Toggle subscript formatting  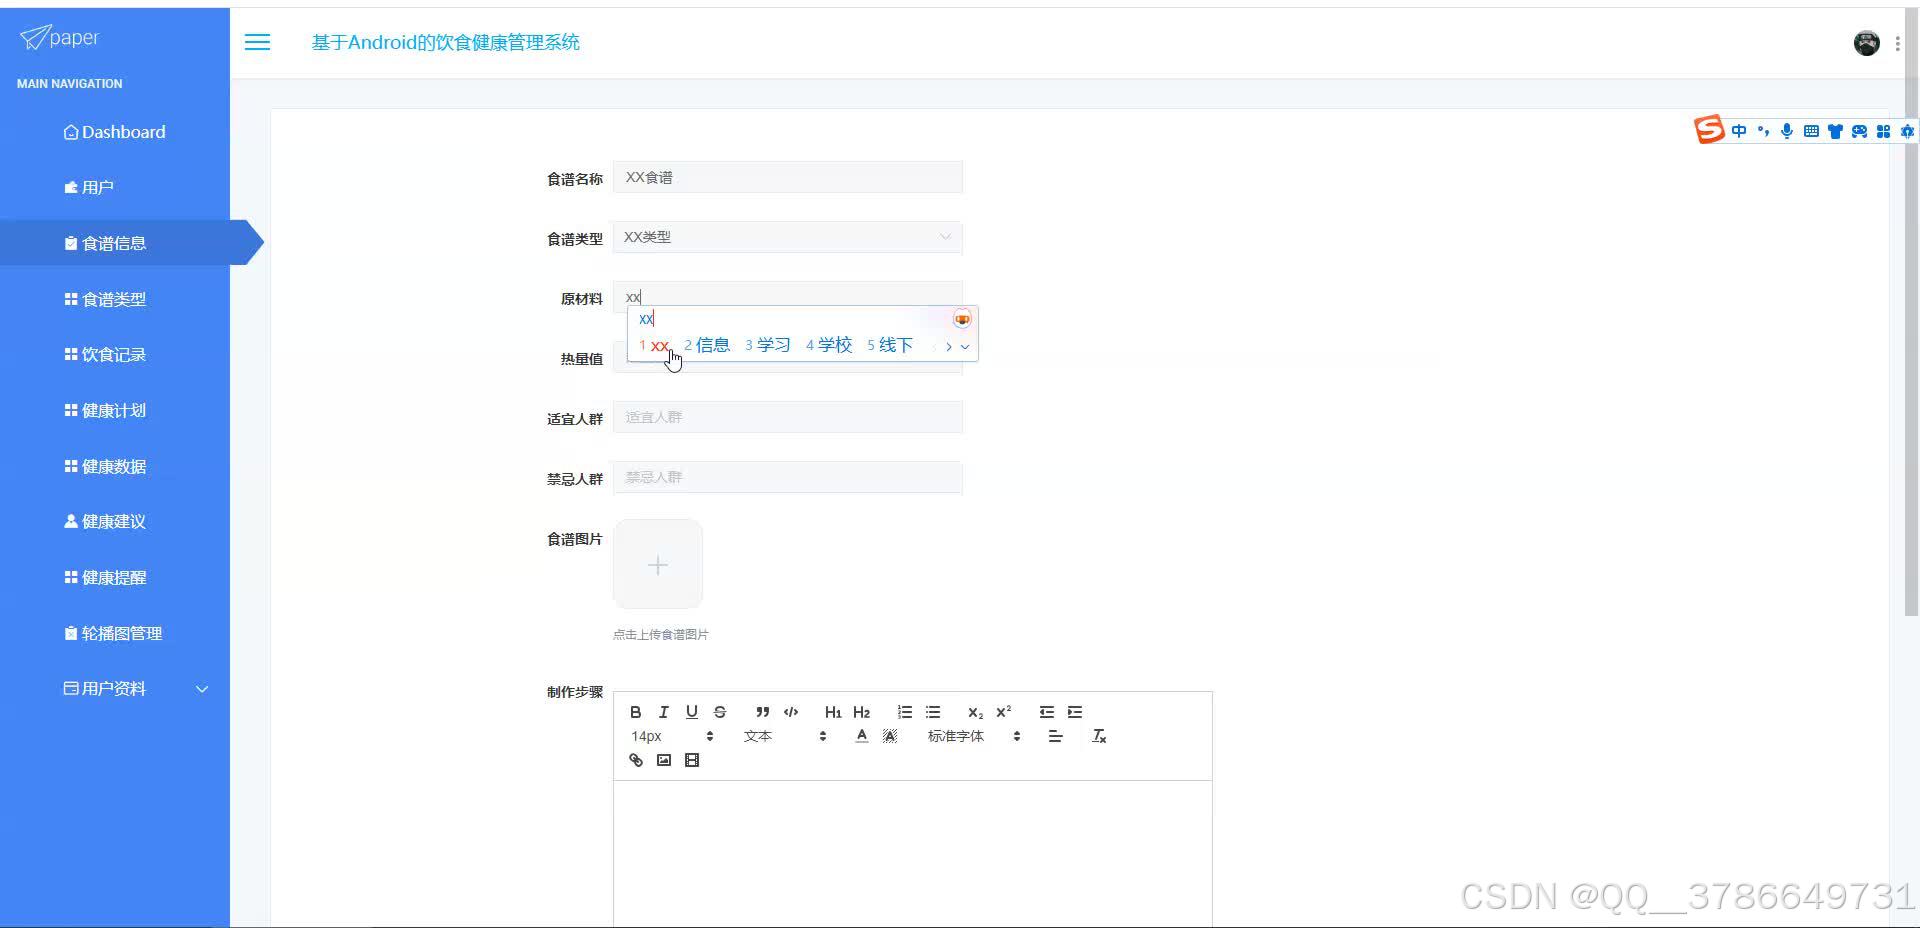point(975,712)
